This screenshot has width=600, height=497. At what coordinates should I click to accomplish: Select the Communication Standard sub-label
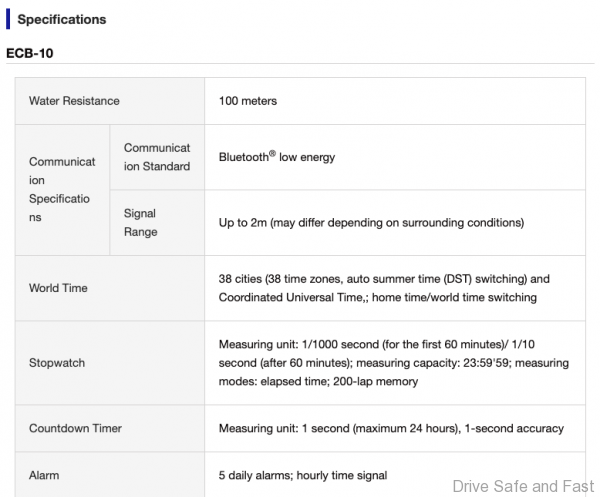coord(156,157)
